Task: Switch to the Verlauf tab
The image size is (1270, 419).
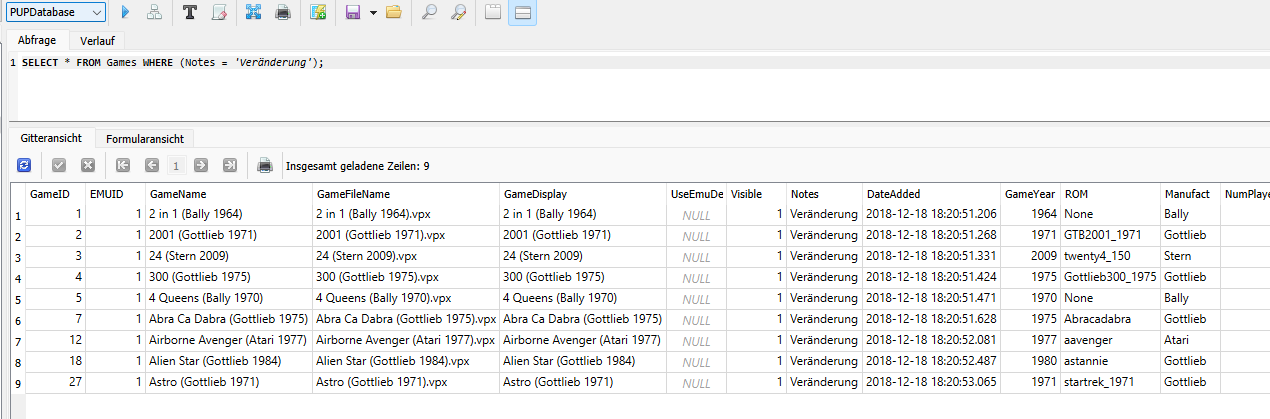Action: point(96,41)
